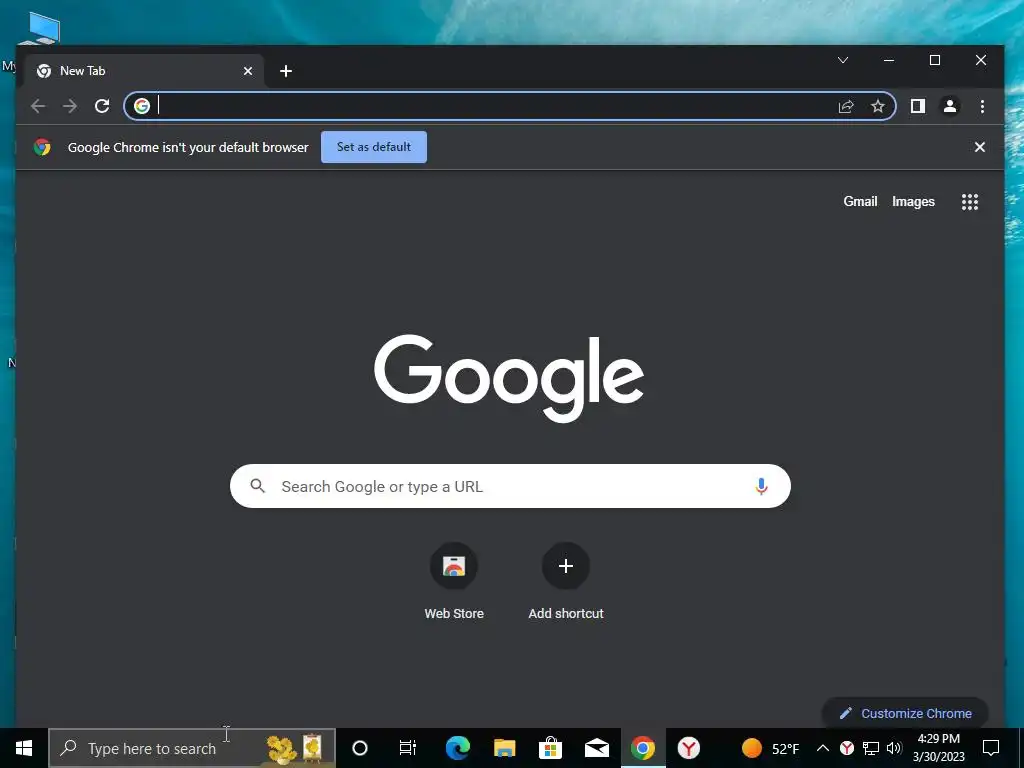
Task: Click the Google icon in the address bar
Action: pos(142,106)
